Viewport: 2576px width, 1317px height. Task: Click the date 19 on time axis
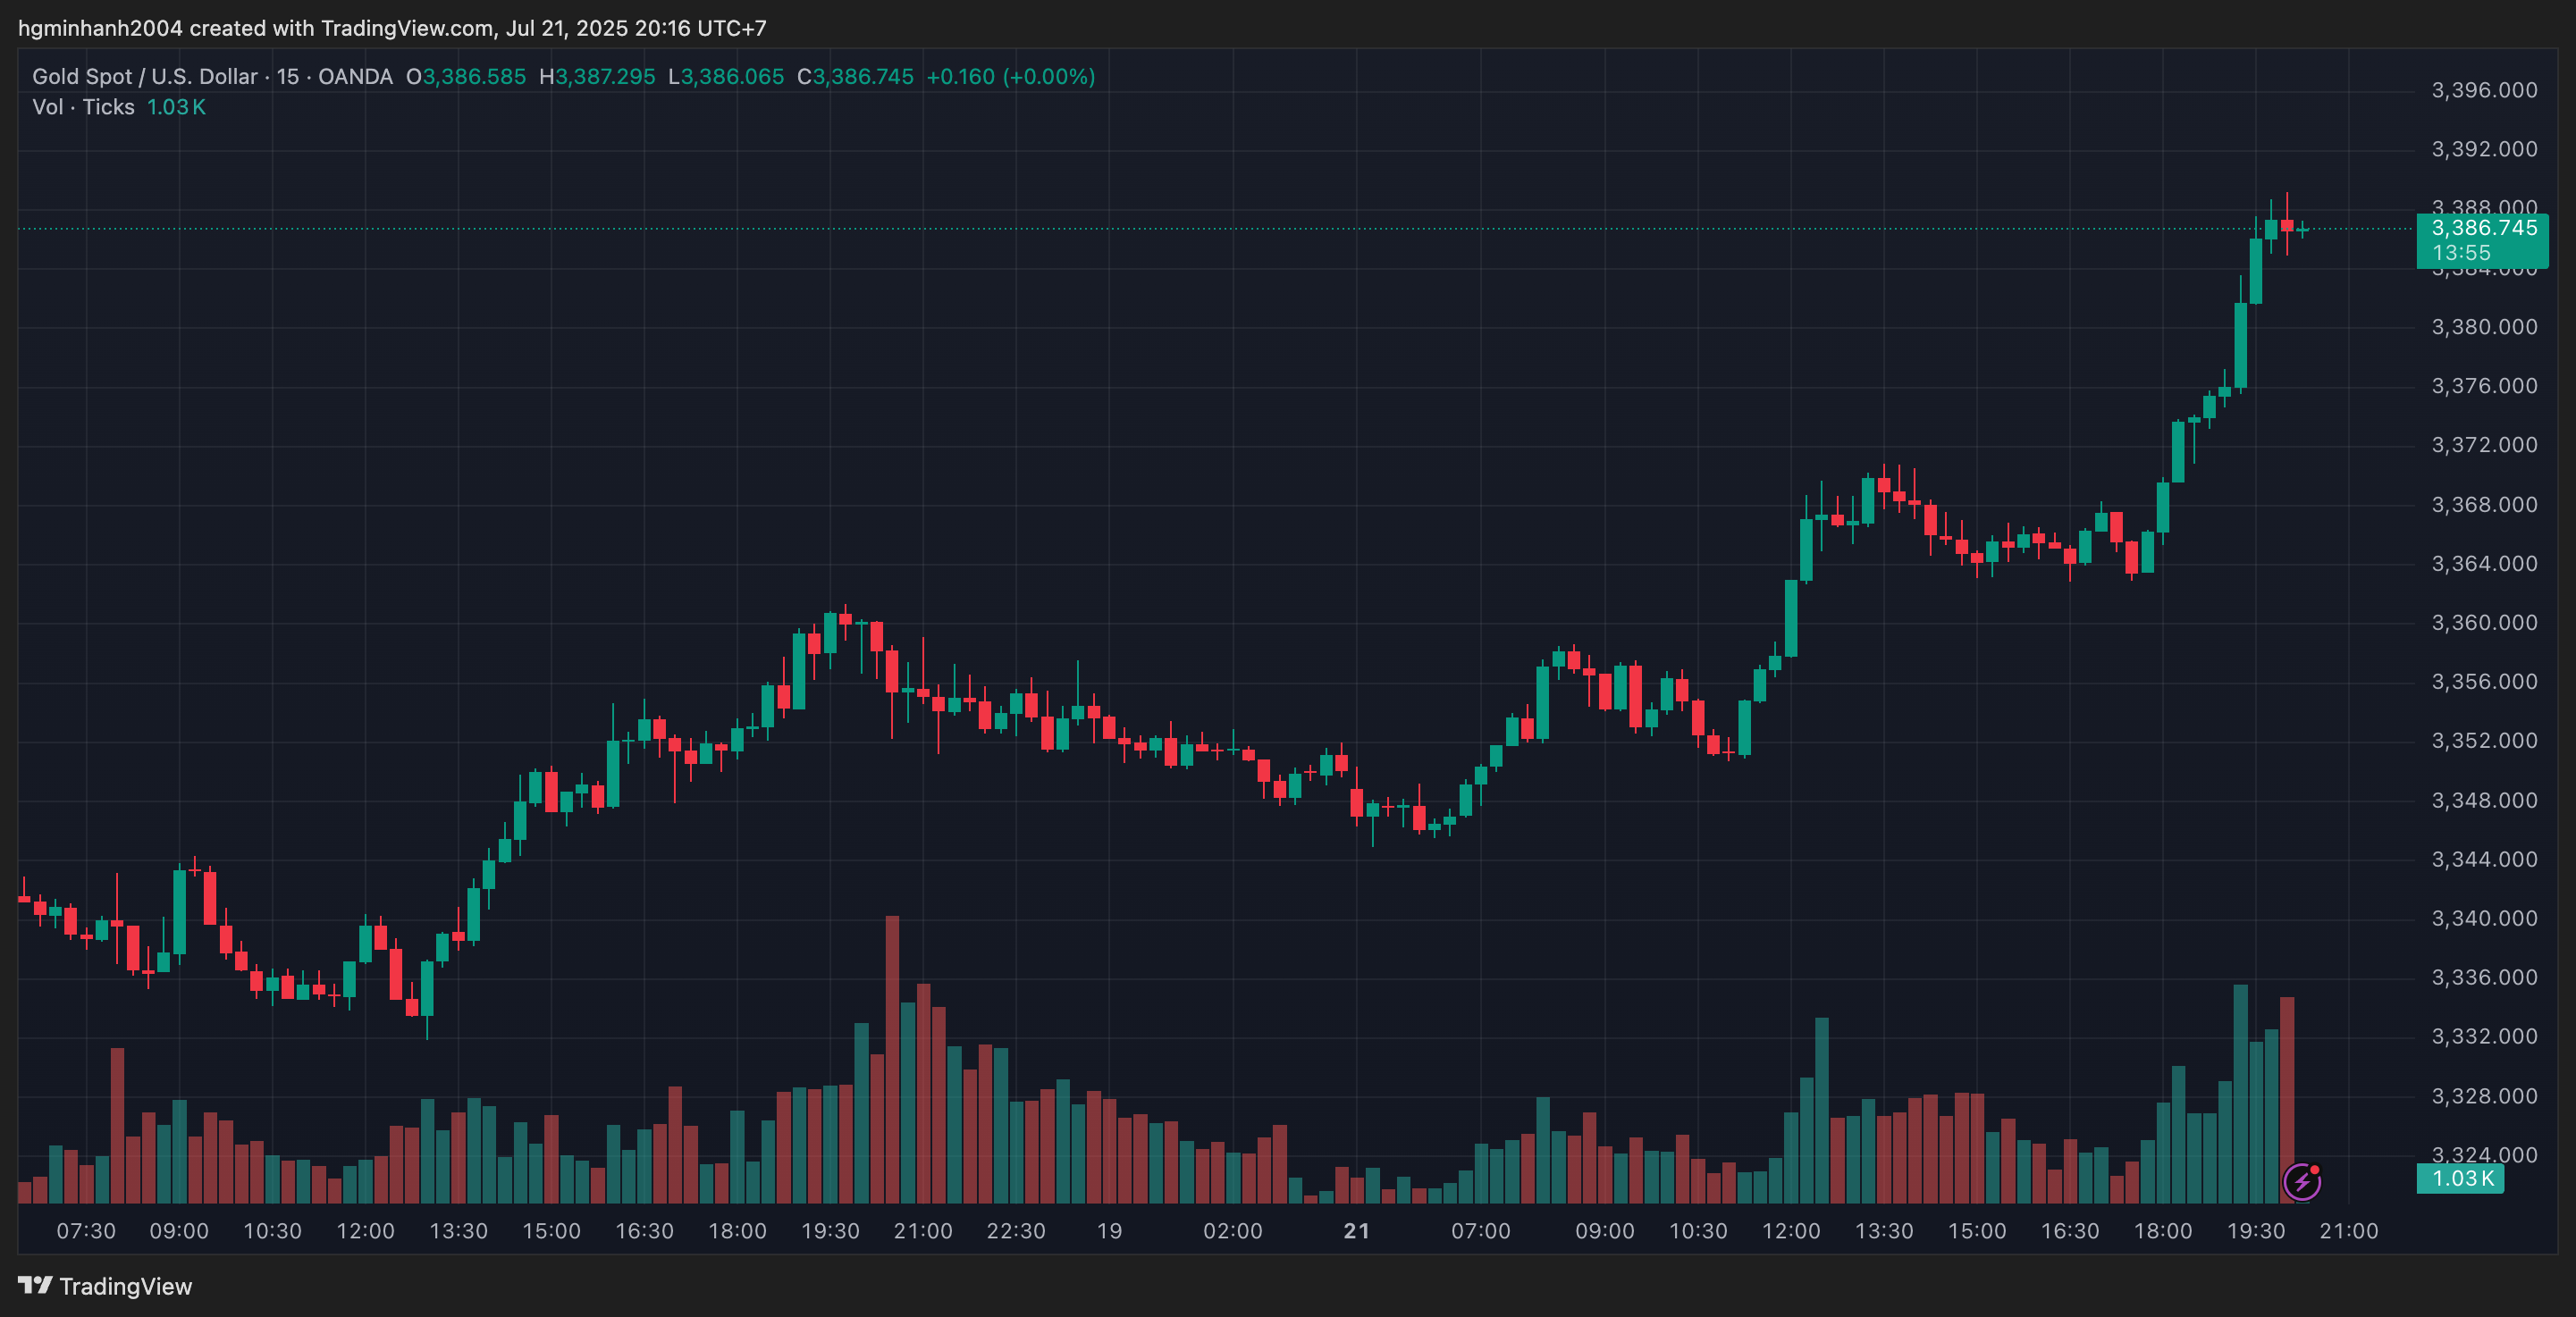tap(1109, 1231)
